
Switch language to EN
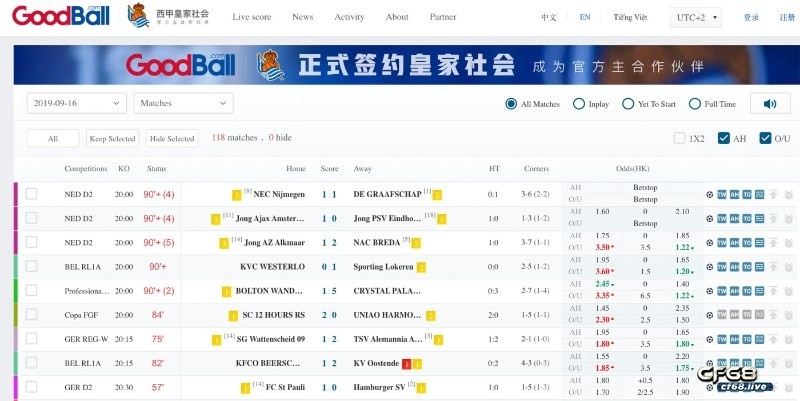tap(585, 17)
